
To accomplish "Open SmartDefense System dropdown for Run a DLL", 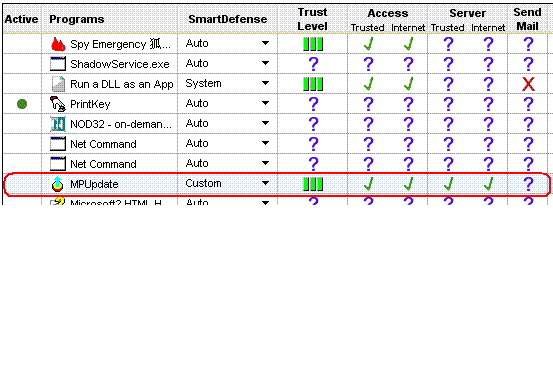I will point(266,84).
